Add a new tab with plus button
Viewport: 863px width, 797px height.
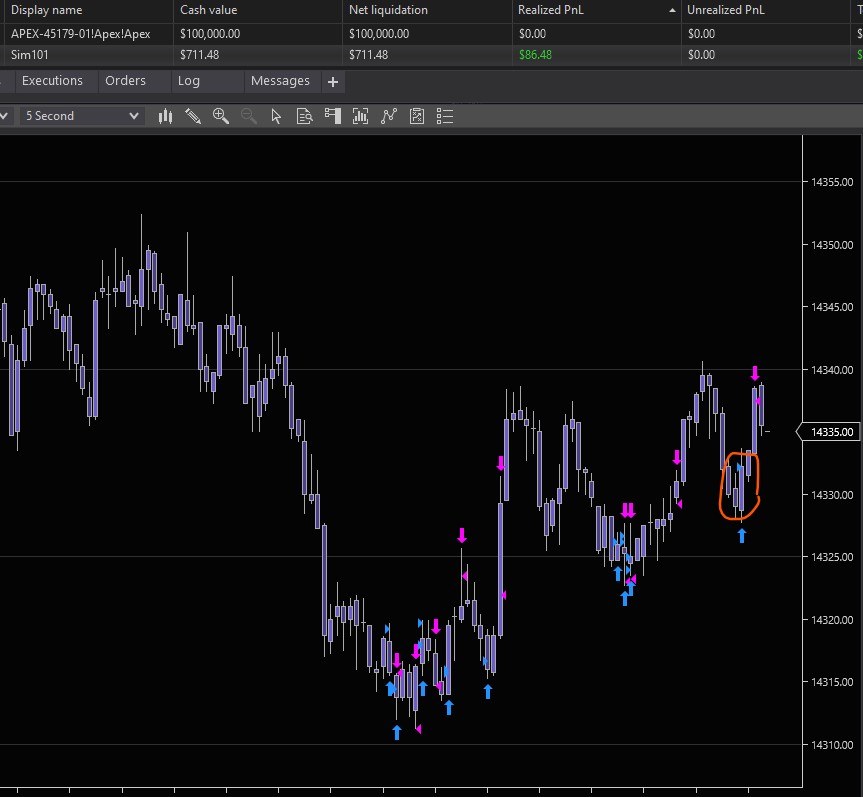pyautogui.click(x=333, y=81)
